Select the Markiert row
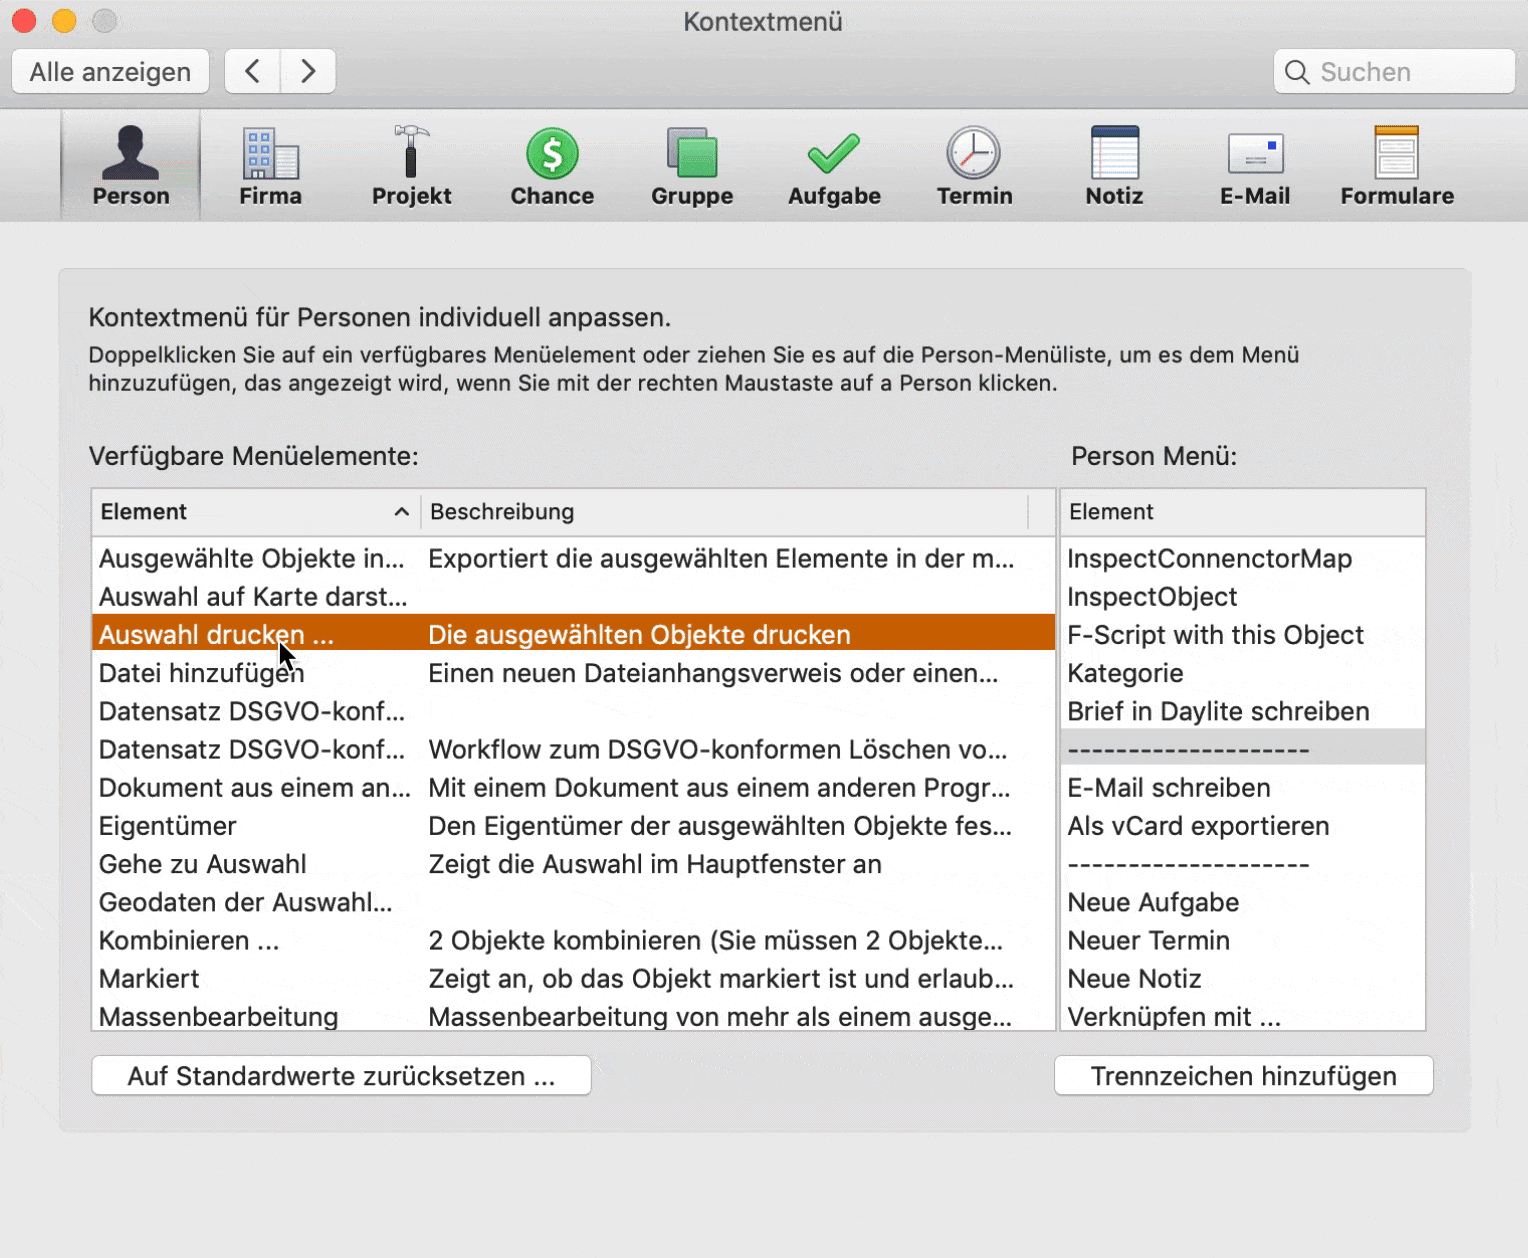Screen dimensions: 1528x1258 pyautogui.click(x=574, y=978)
